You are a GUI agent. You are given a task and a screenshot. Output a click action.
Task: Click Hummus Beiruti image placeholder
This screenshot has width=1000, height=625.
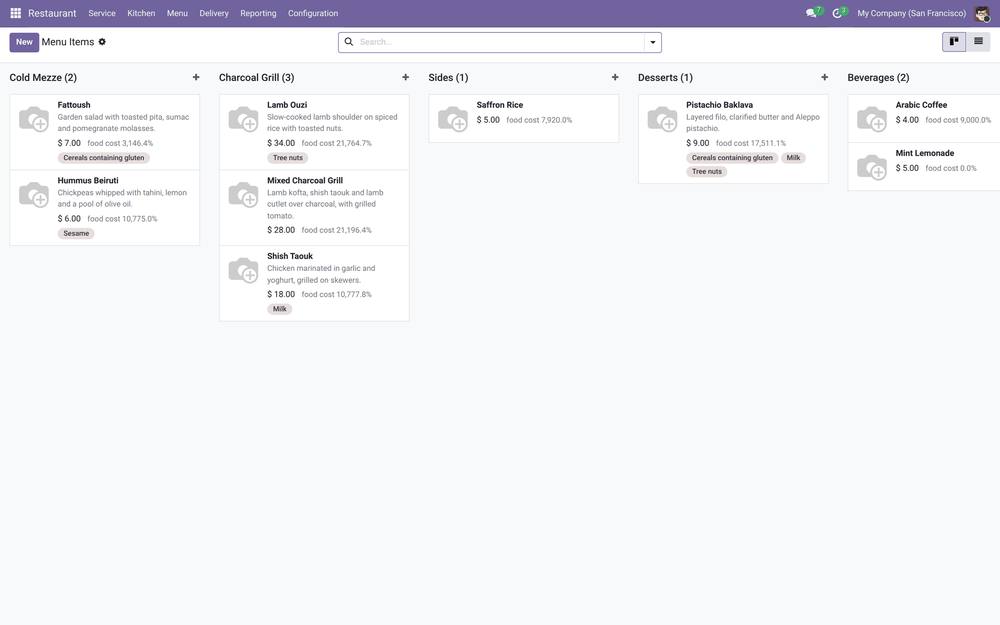[34, 195]
